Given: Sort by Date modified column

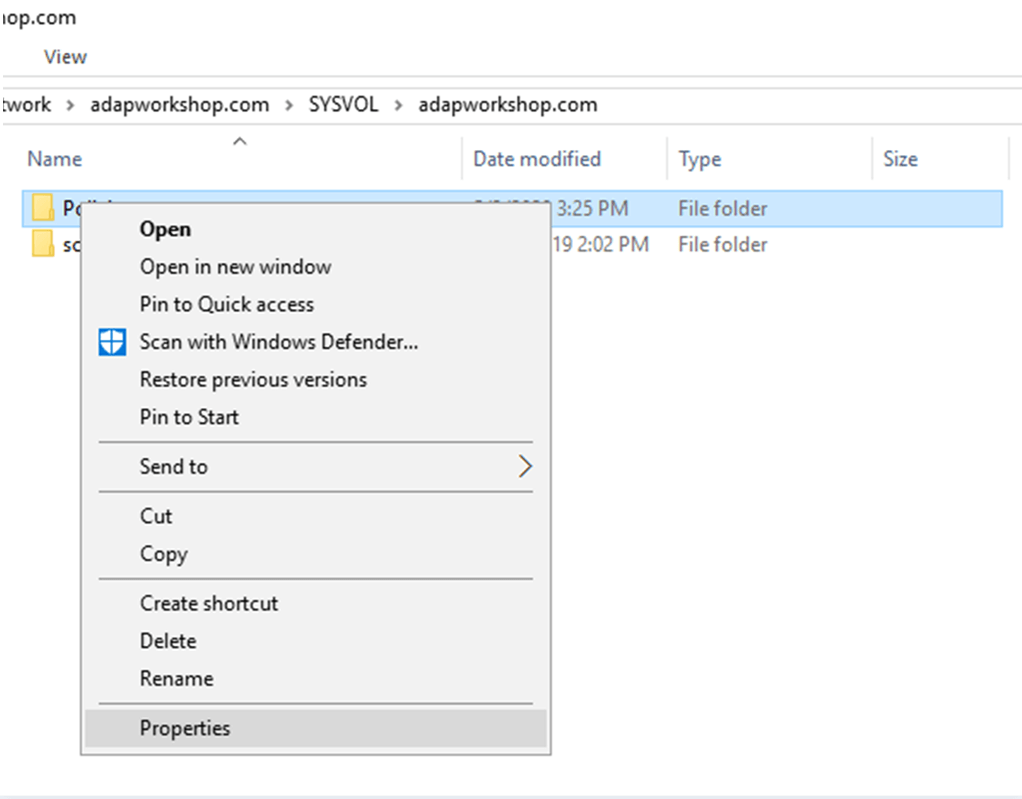Looking at the screenshot, I should pos(537,159).
